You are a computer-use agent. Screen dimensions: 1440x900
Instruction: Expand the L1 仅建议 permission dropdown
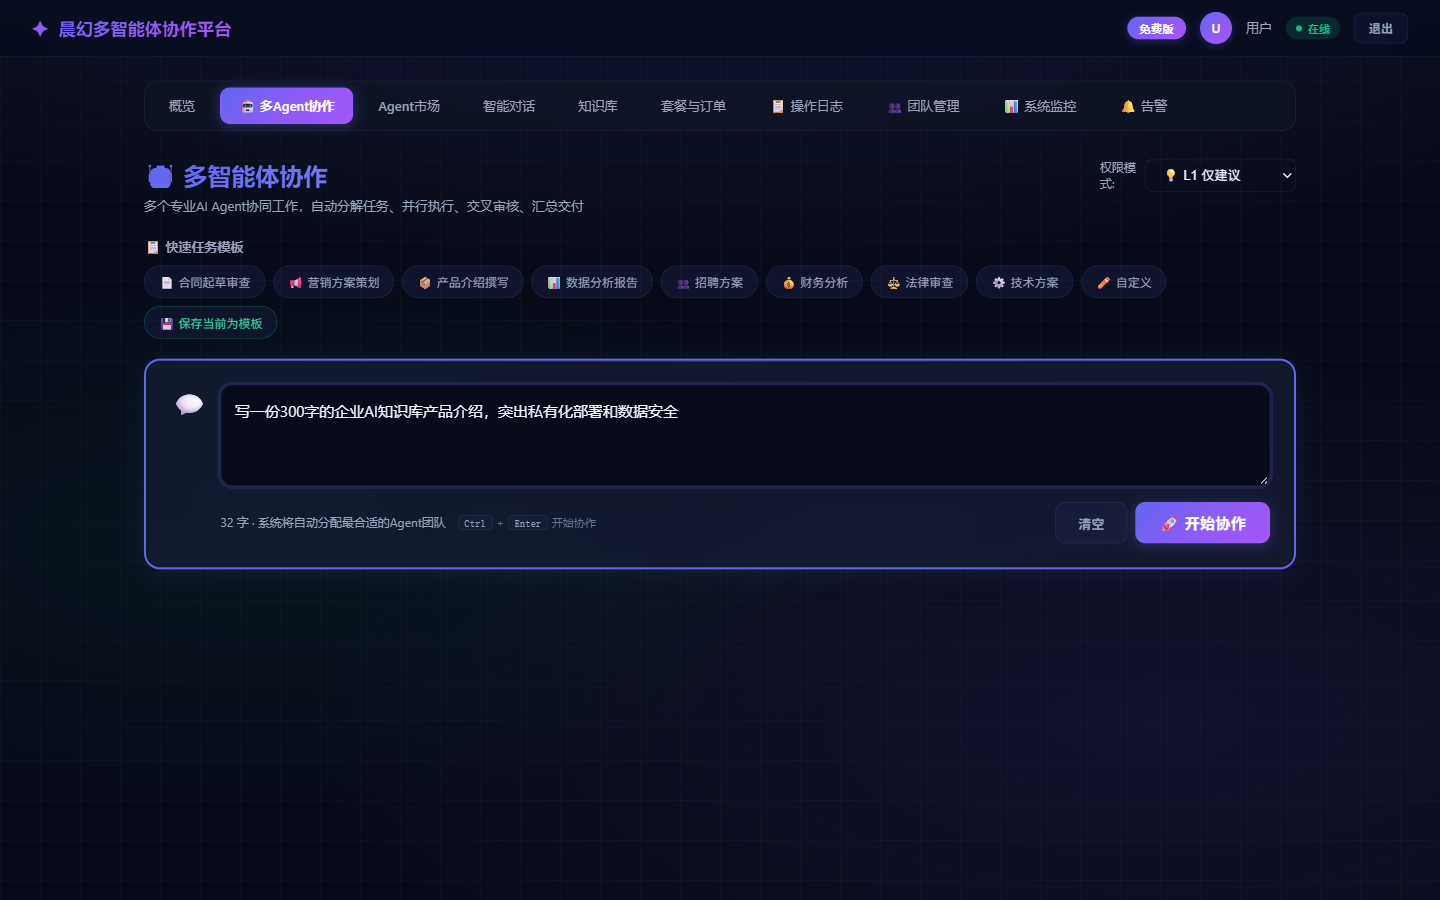coord(1220,175)
